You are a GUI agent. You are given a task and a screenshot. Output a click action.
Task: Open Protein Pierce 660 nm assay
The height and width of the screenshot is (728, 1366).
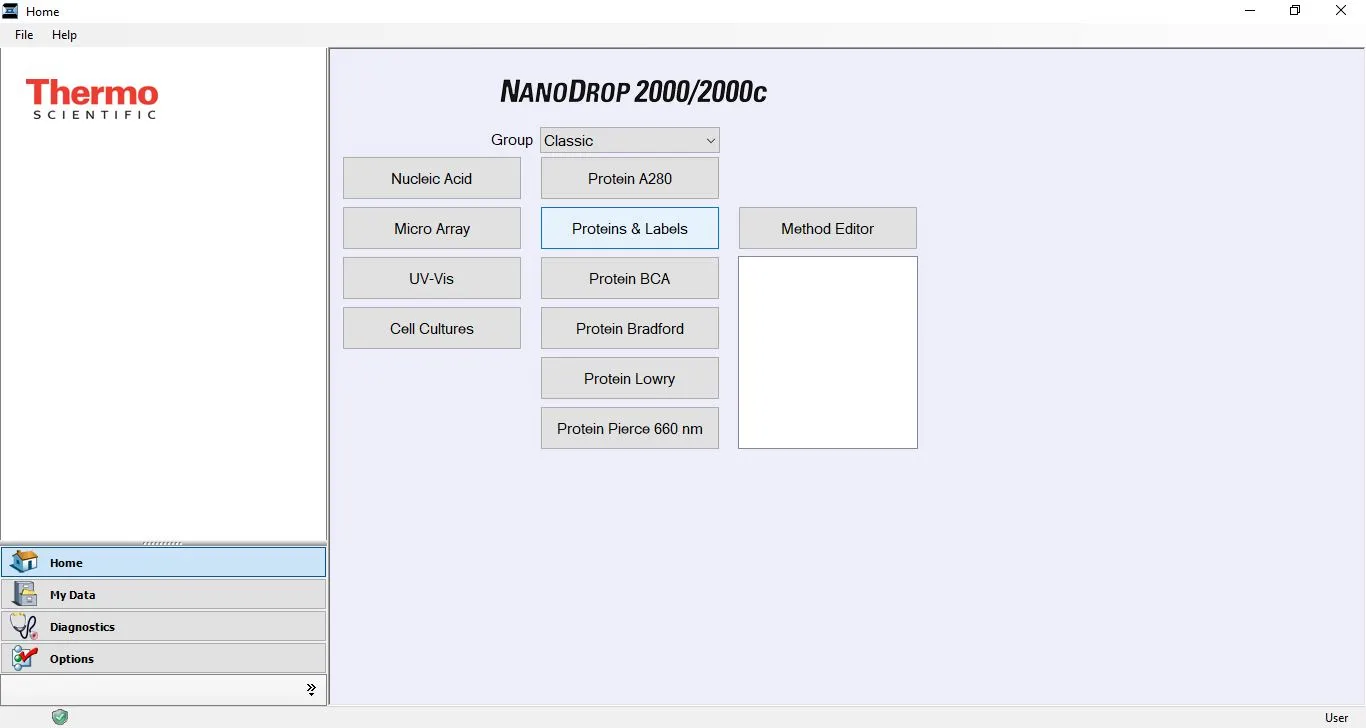point(630,428)
